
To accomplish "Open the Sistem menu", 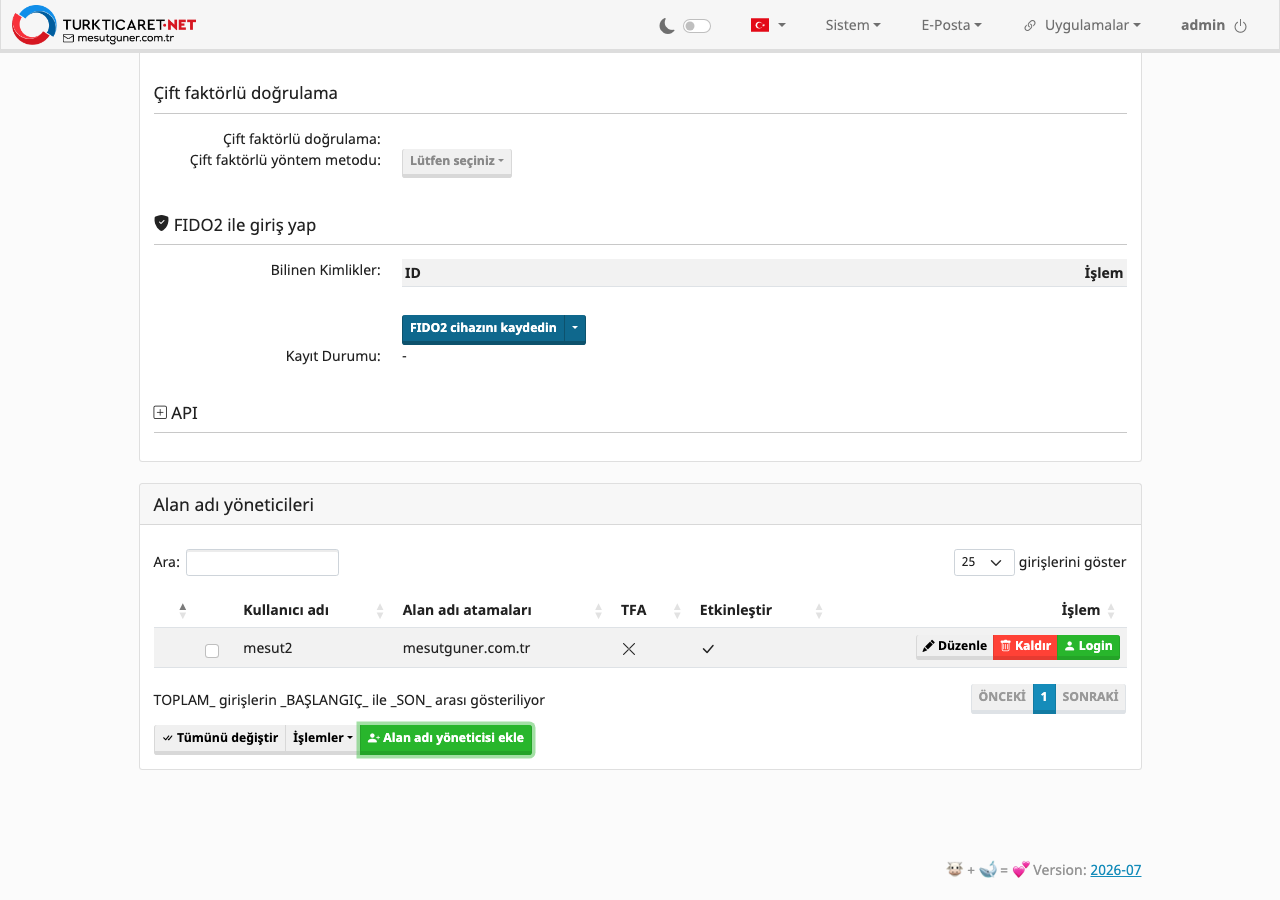I will point(853,25).
